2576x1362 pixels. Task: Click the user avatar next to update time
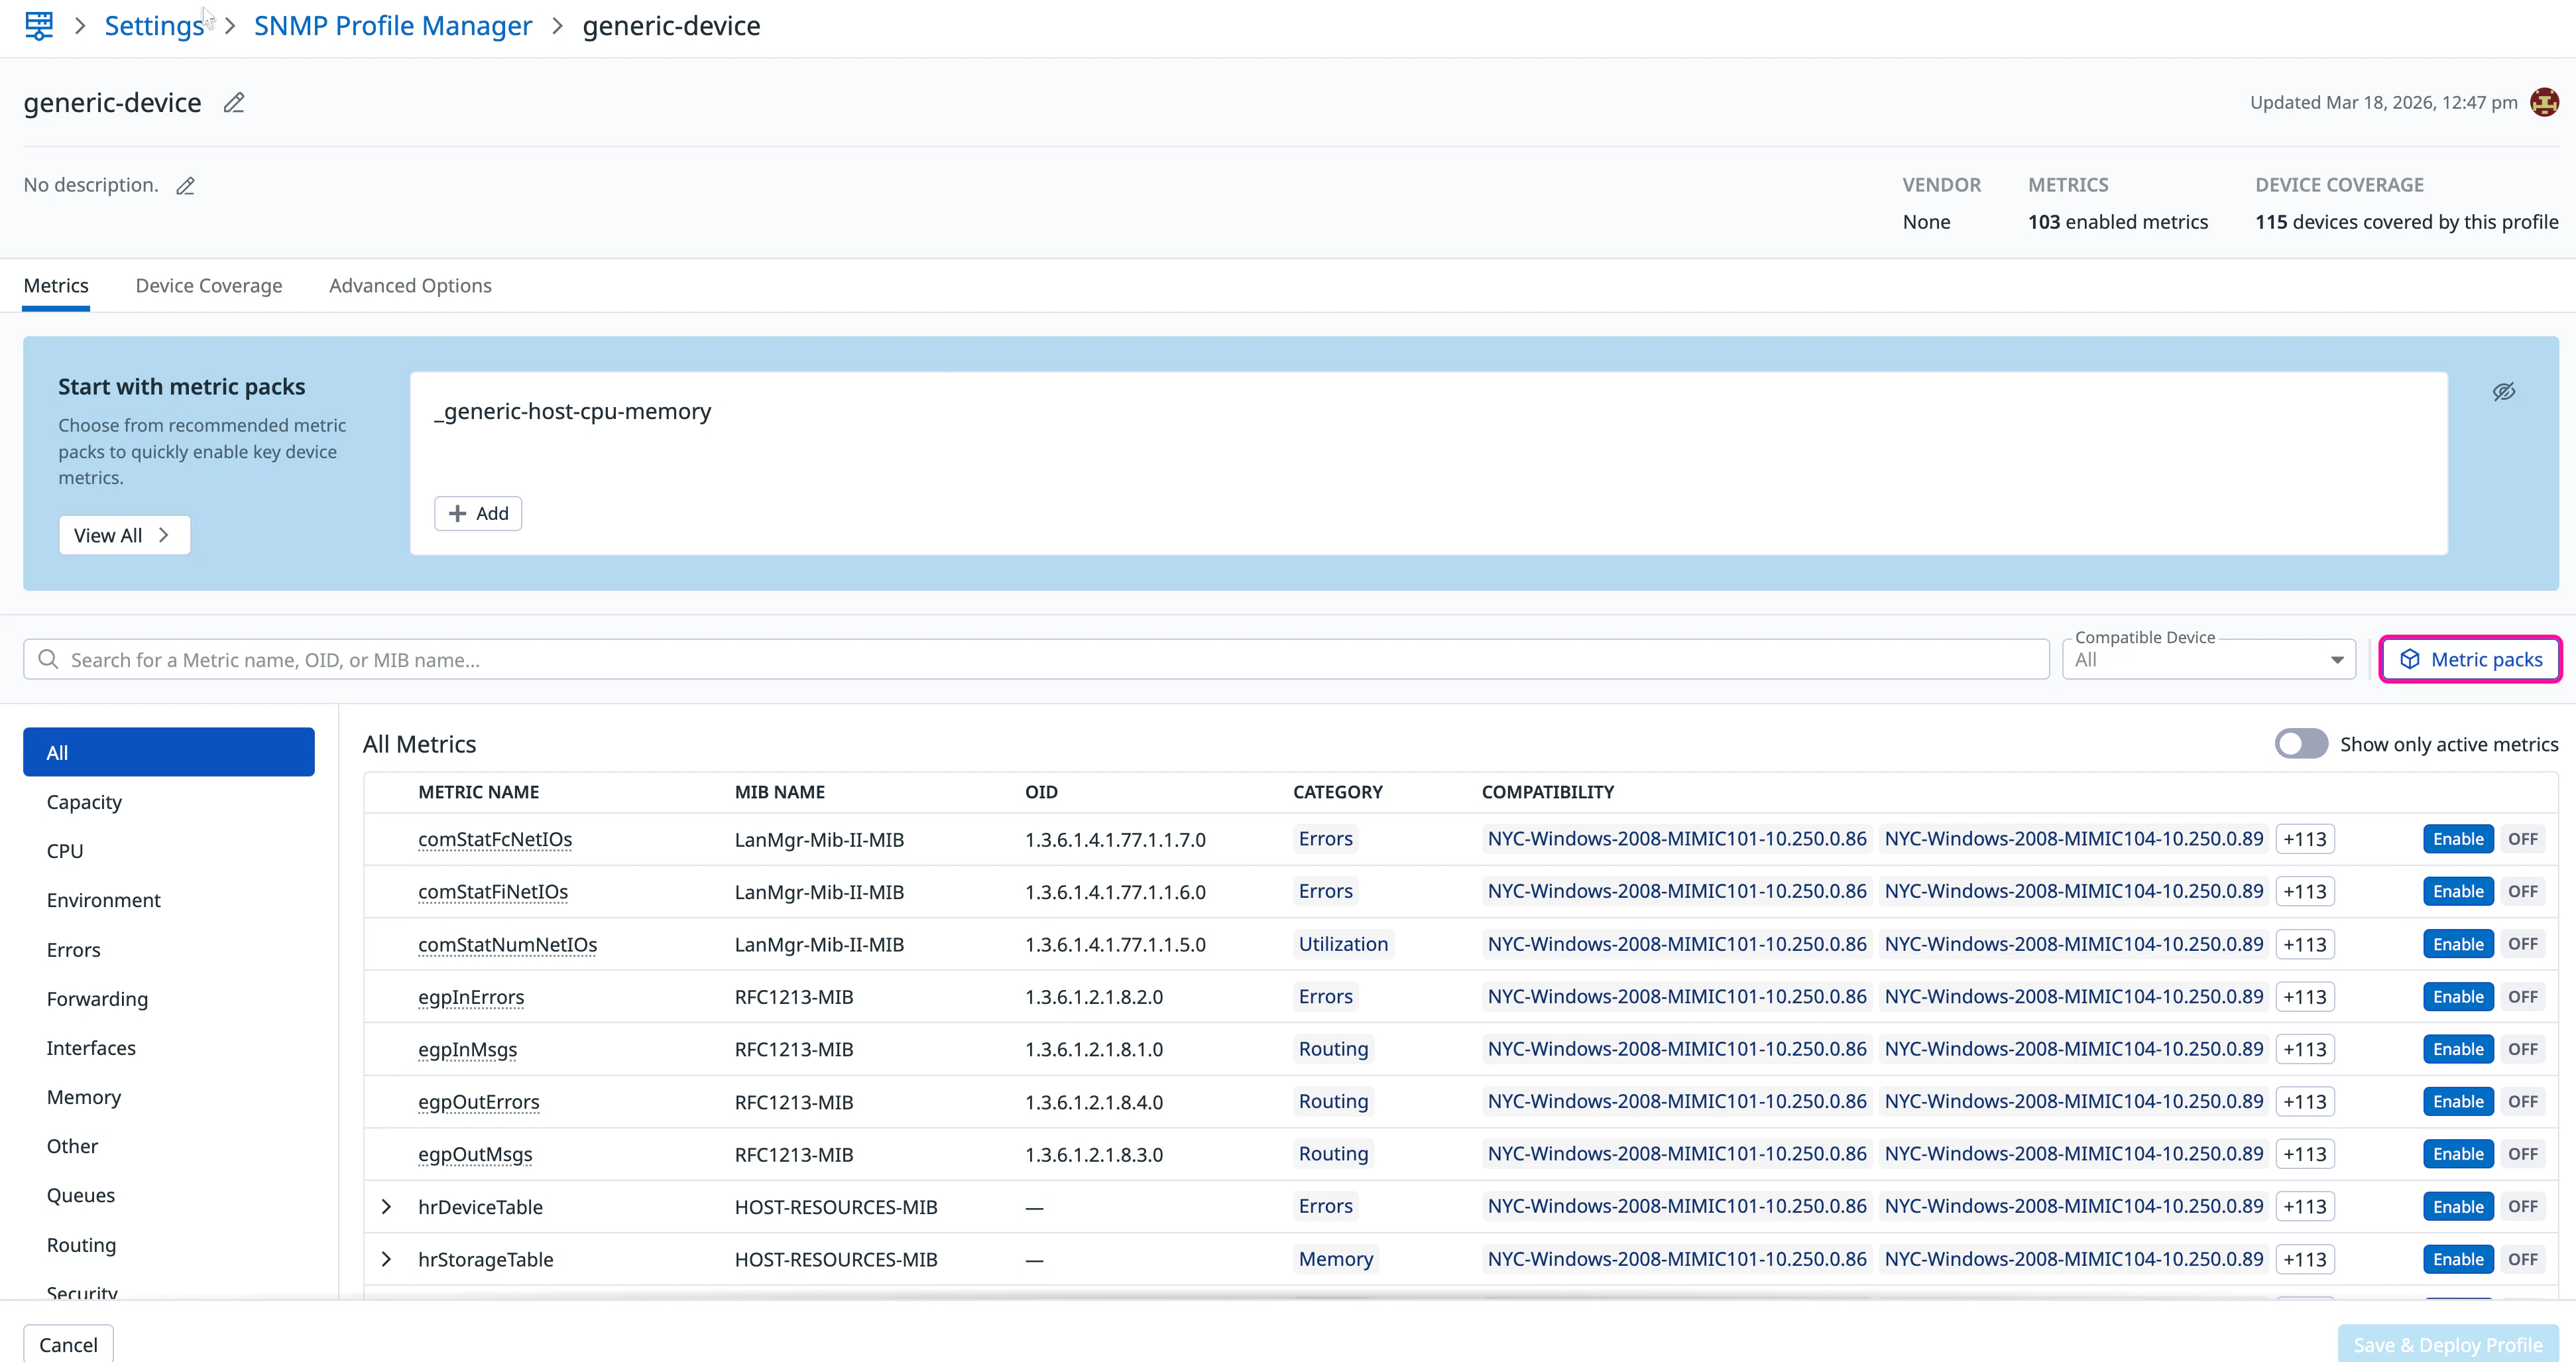click(x=2544, y=102)
